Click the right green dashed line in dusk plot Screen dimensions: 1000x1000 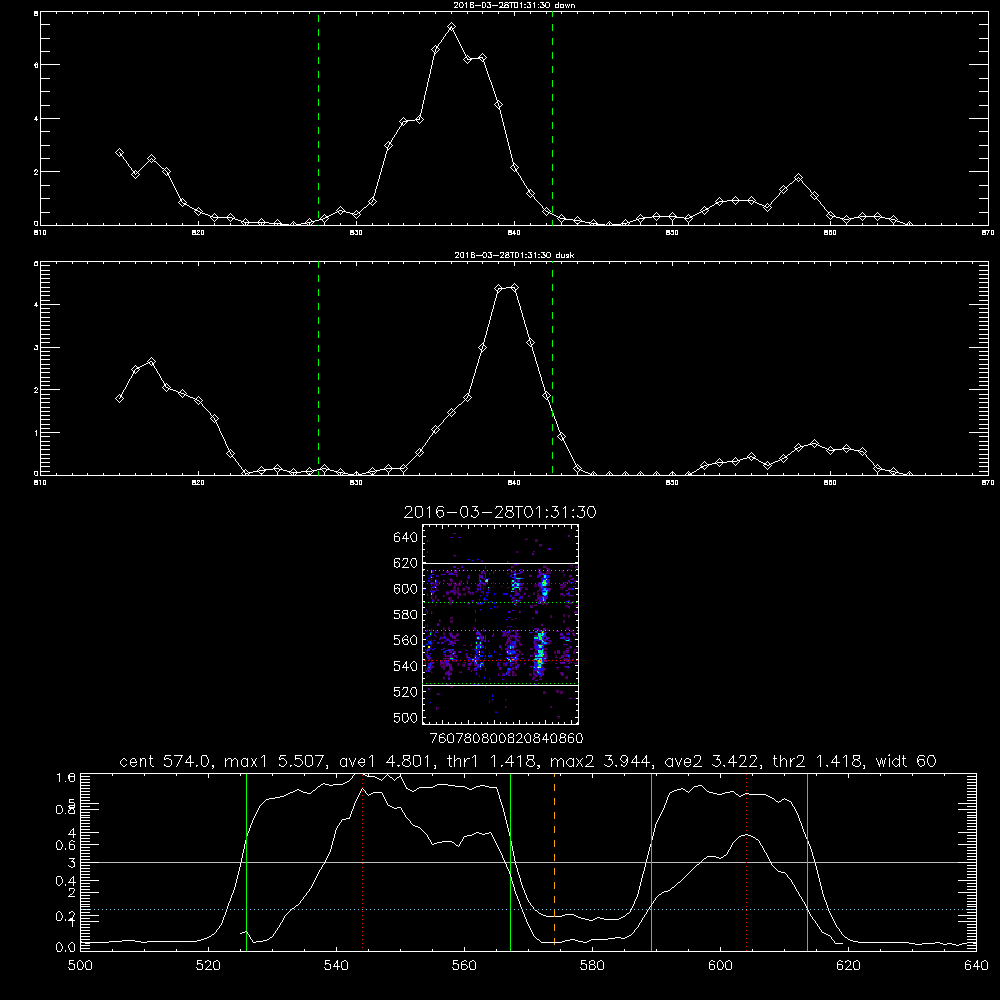click(552, 368)
